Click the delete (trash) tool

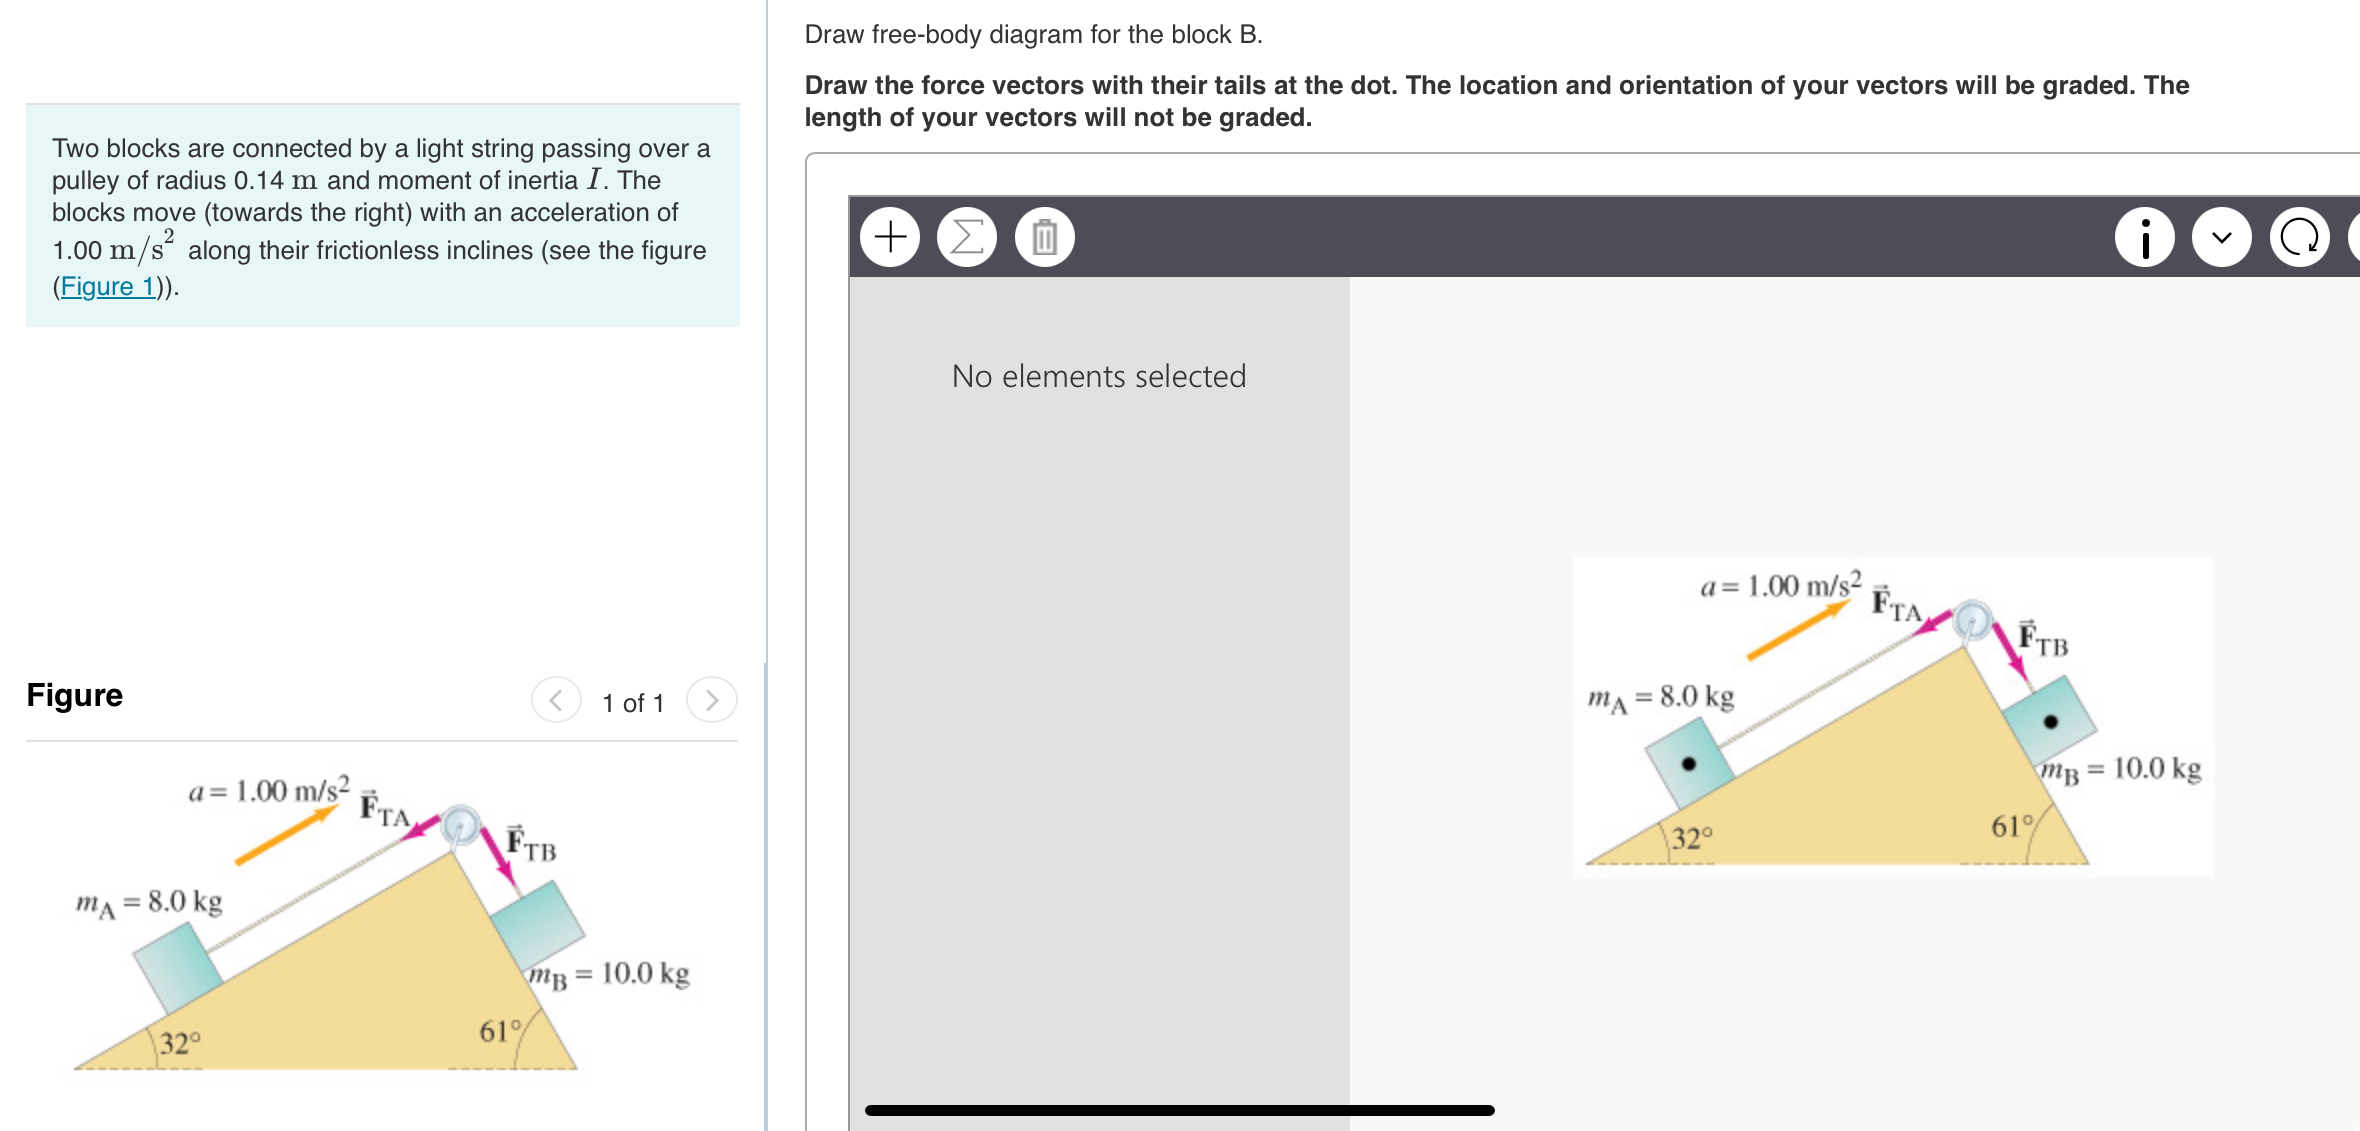coord(1043,236)
